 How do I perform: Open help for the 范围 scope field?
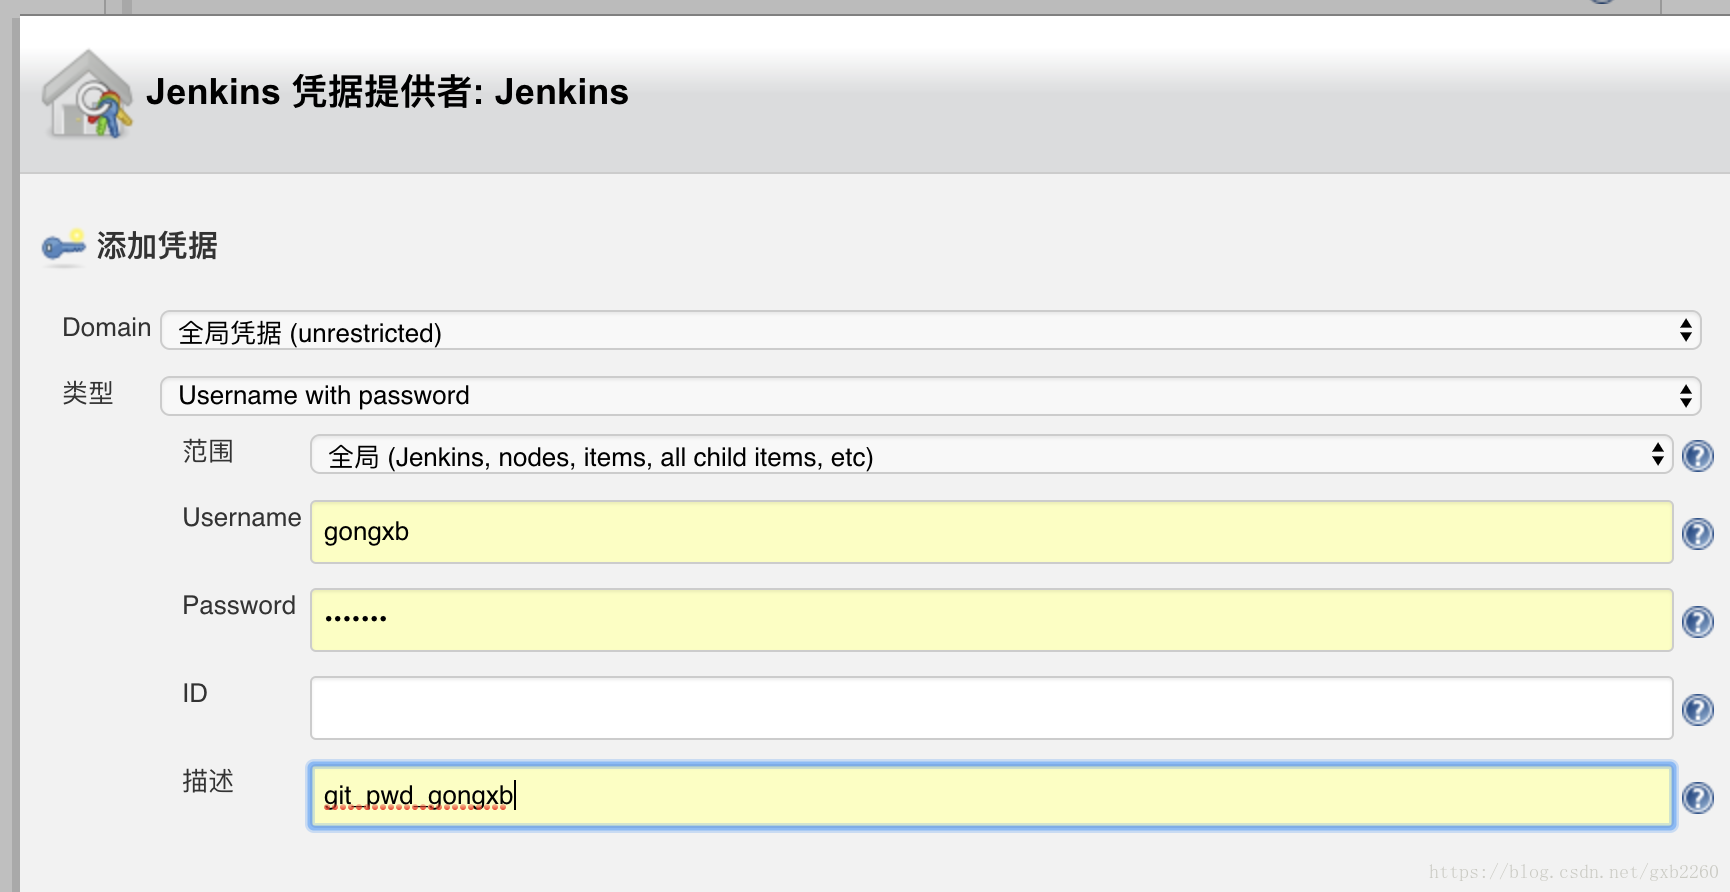pos(1697,456)
